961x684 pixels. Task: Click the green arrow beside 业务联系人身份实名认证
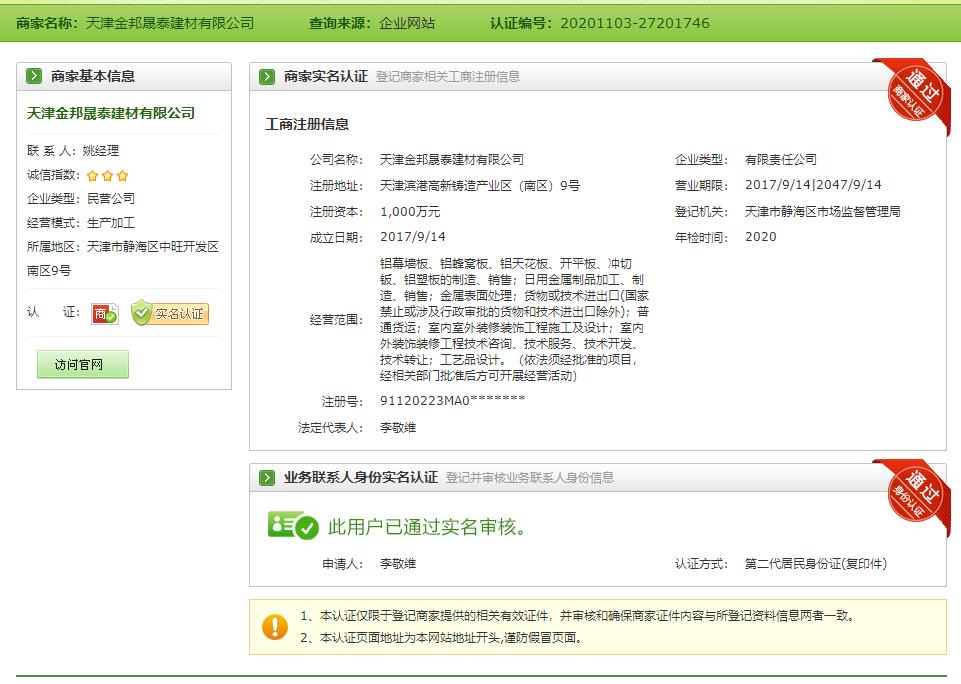tap(267, 478)
